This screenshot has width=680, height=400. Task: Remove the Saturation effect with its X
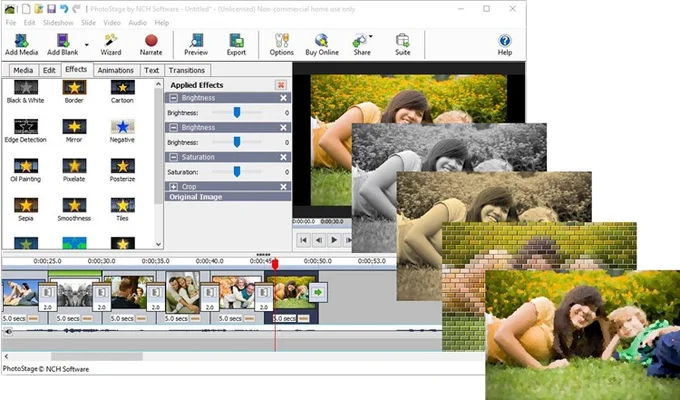click(x=283, y=157)
